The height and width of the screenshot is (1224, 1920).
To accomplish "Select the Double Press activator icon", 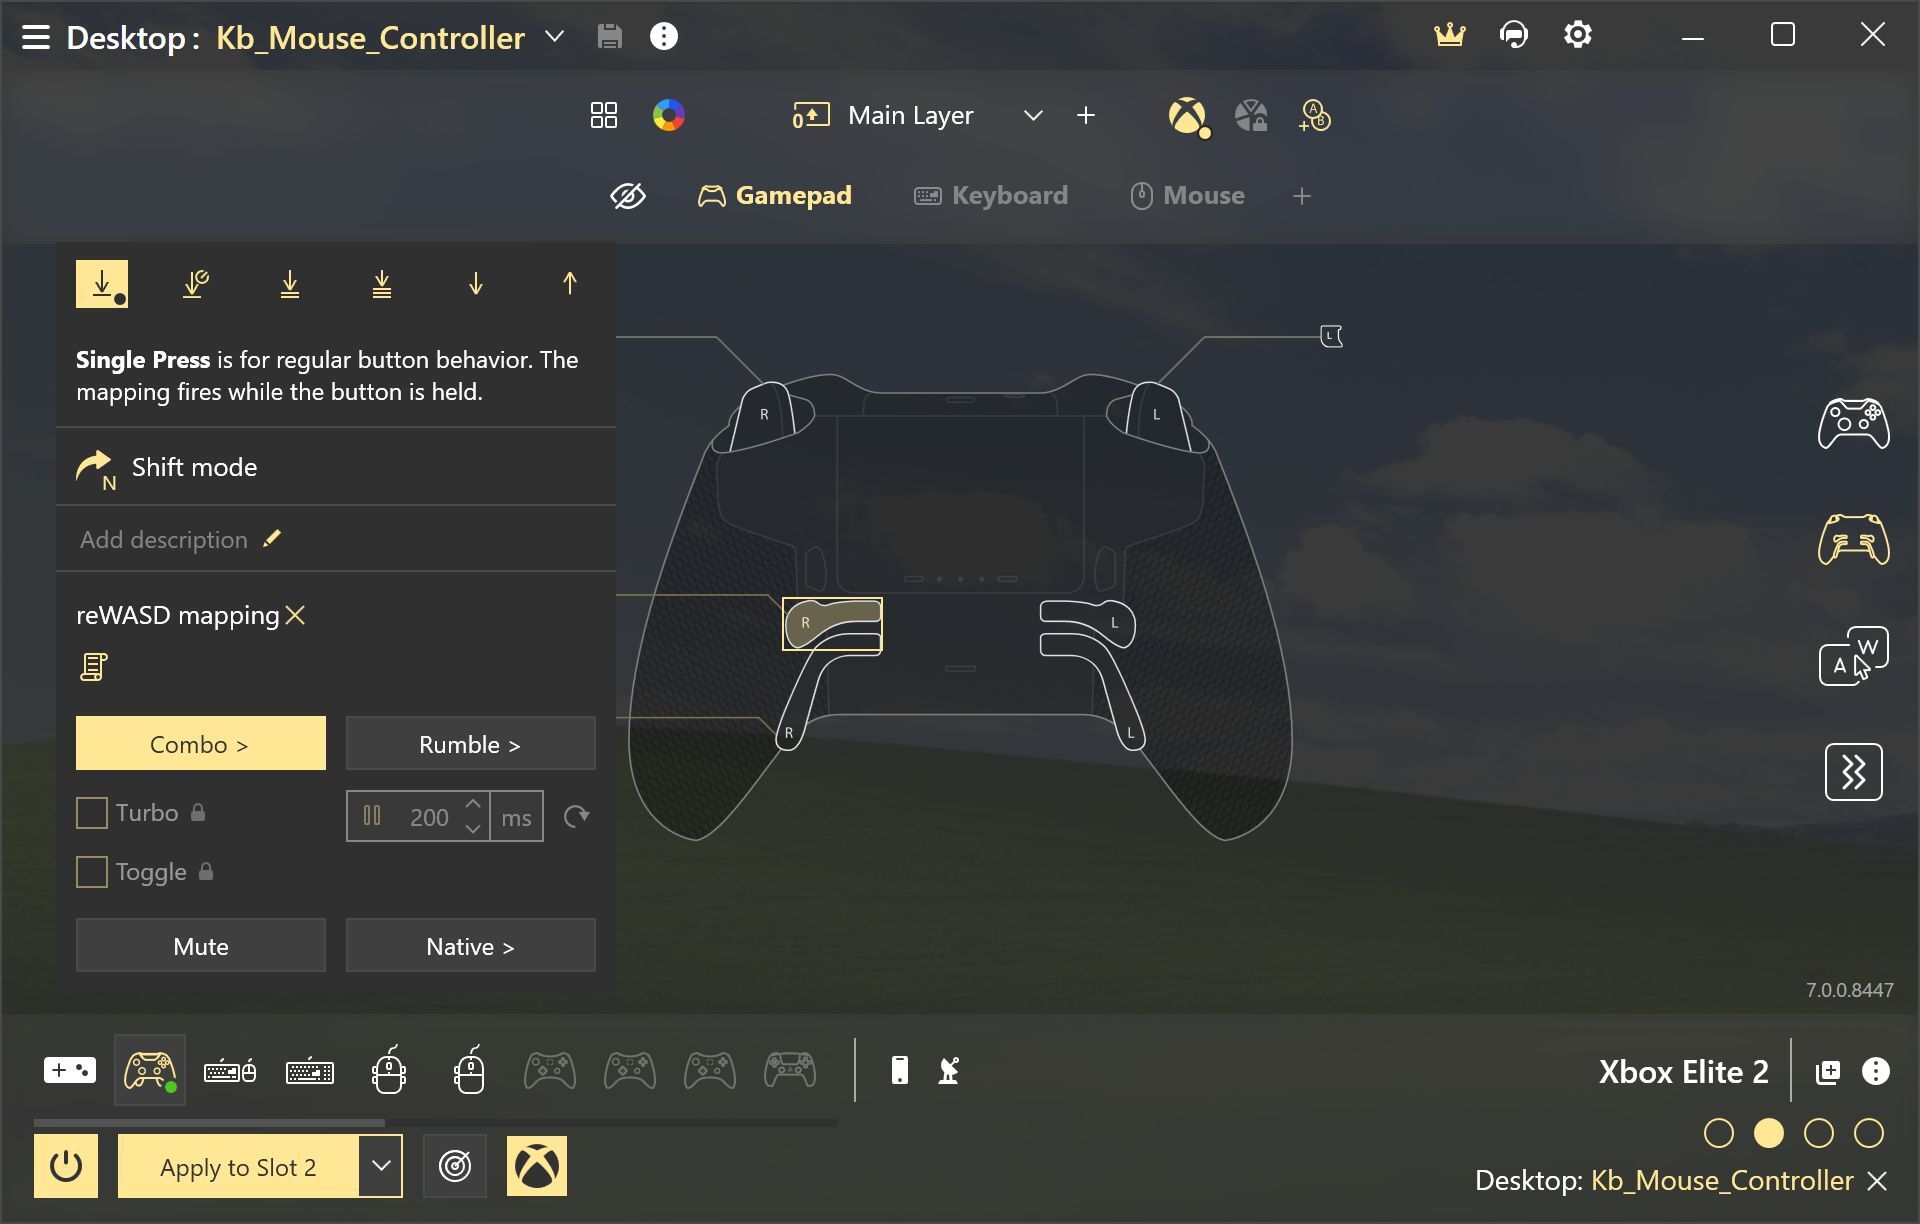I will [x=290, y=284].
